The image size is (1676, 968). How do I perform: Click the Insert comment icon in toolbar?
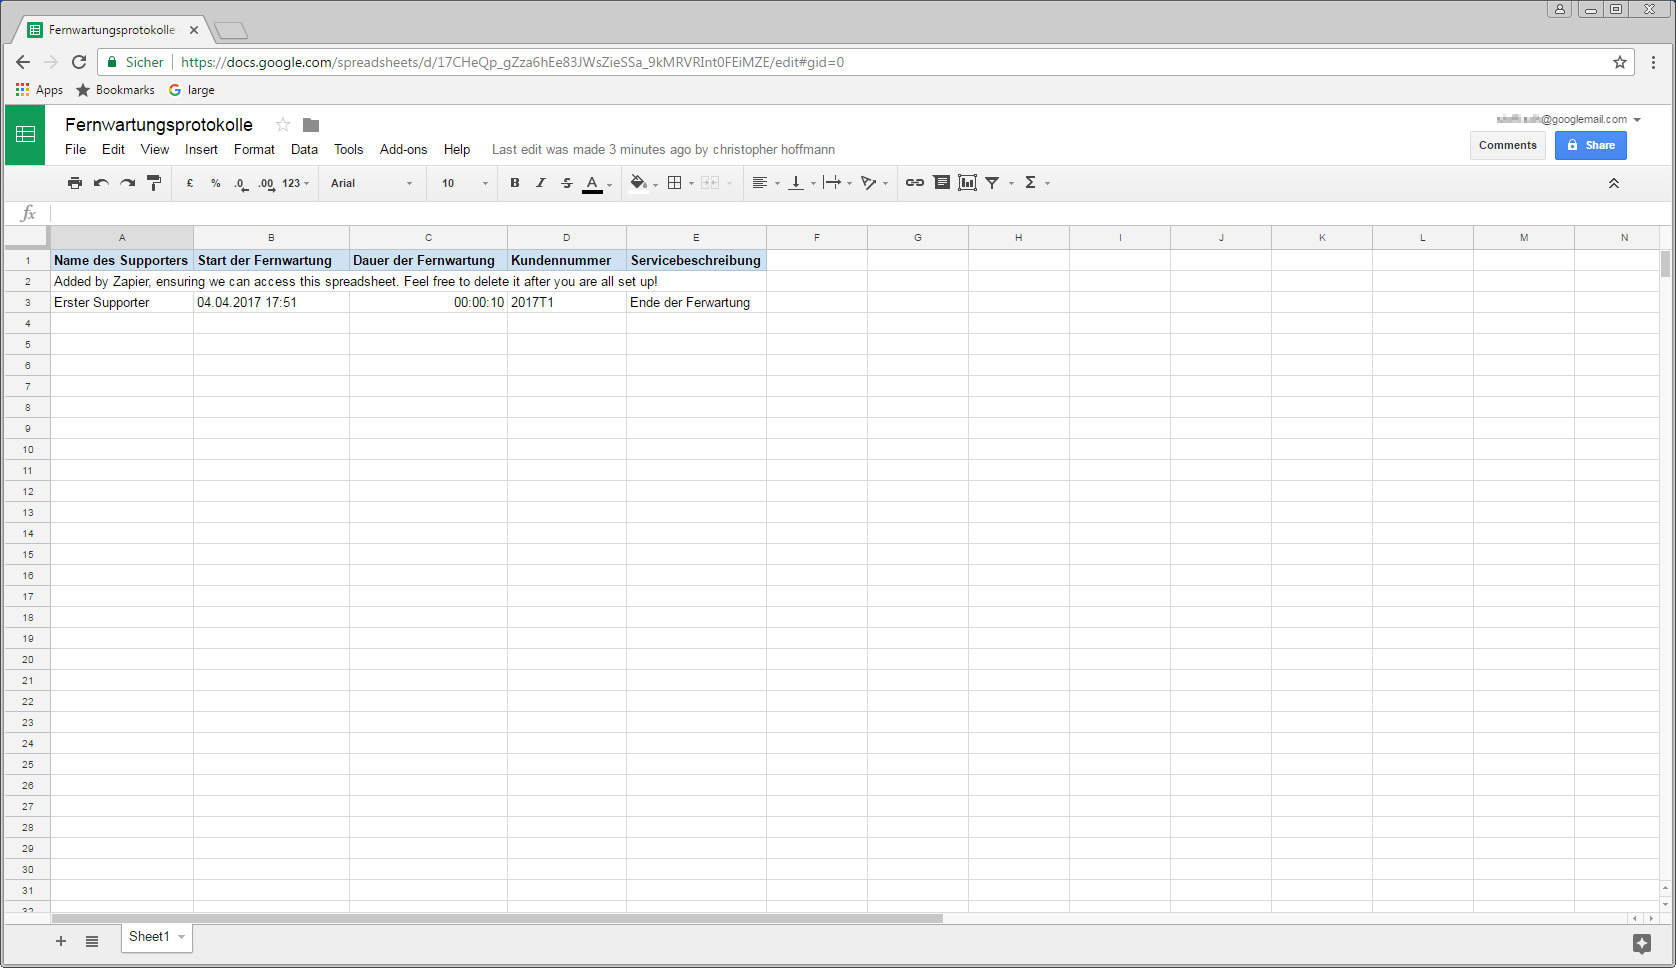941,183
